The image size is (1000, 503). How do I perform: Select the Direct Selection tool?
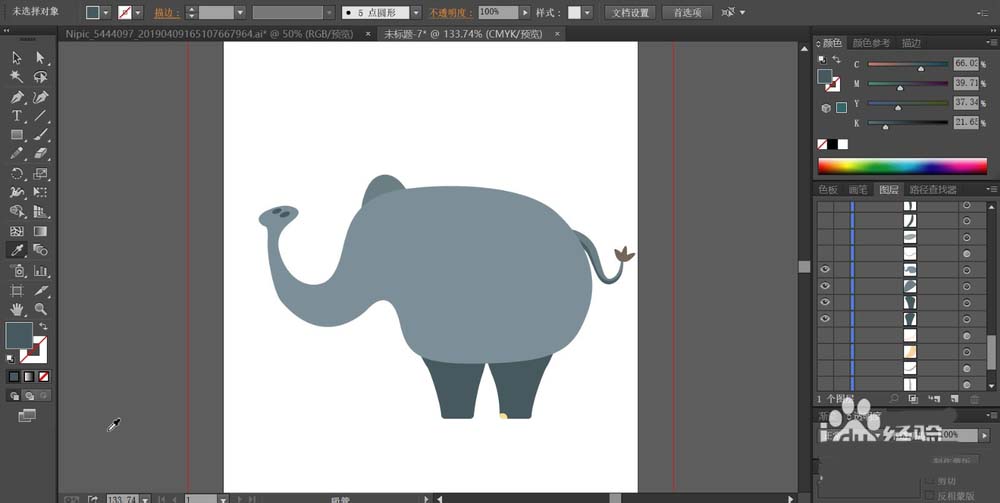coord(41,58)
